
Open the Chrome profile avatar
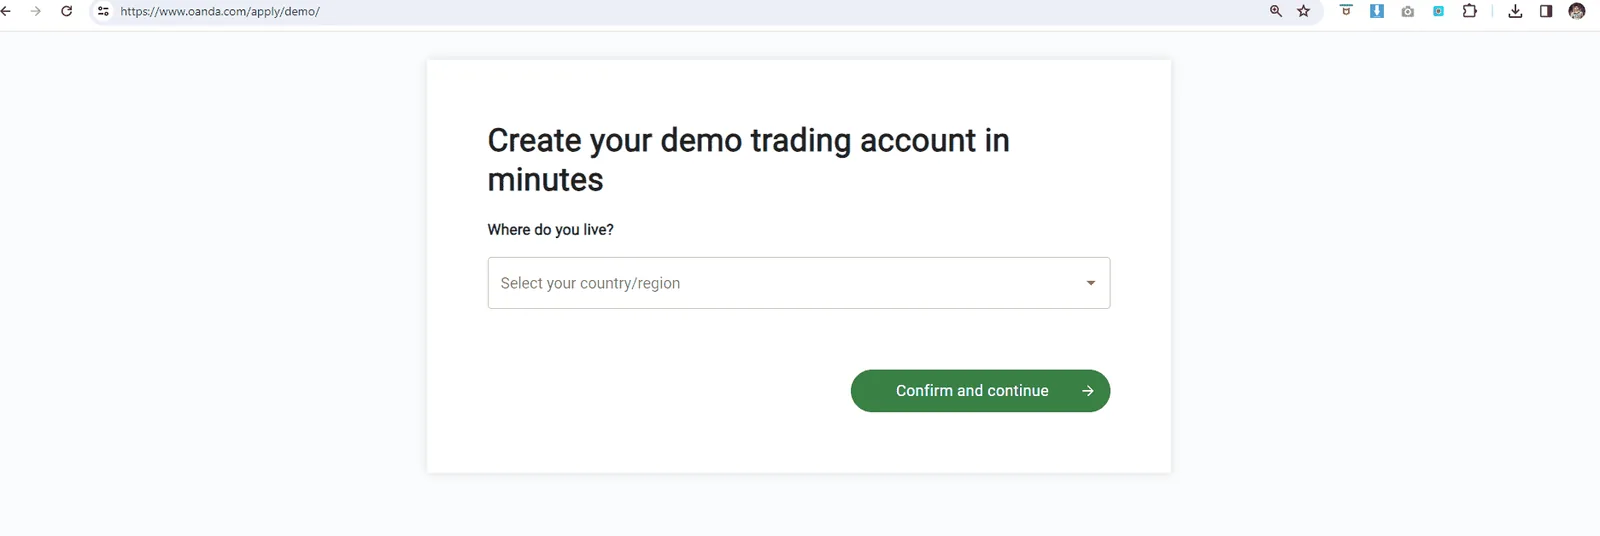[x=1577, y=11]
